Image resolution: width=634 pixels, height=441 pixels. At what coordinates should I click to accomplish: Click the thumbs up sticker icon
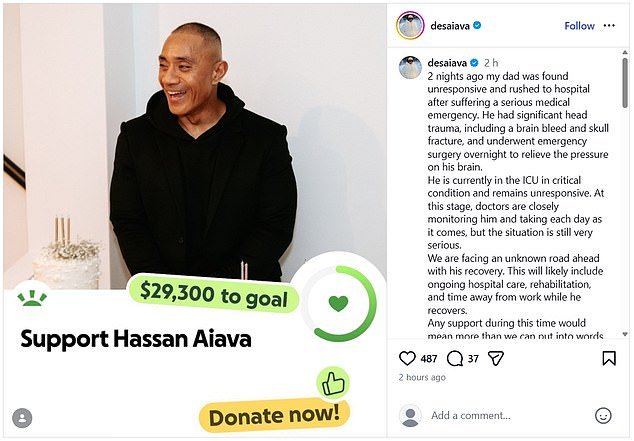pos(333,383)
